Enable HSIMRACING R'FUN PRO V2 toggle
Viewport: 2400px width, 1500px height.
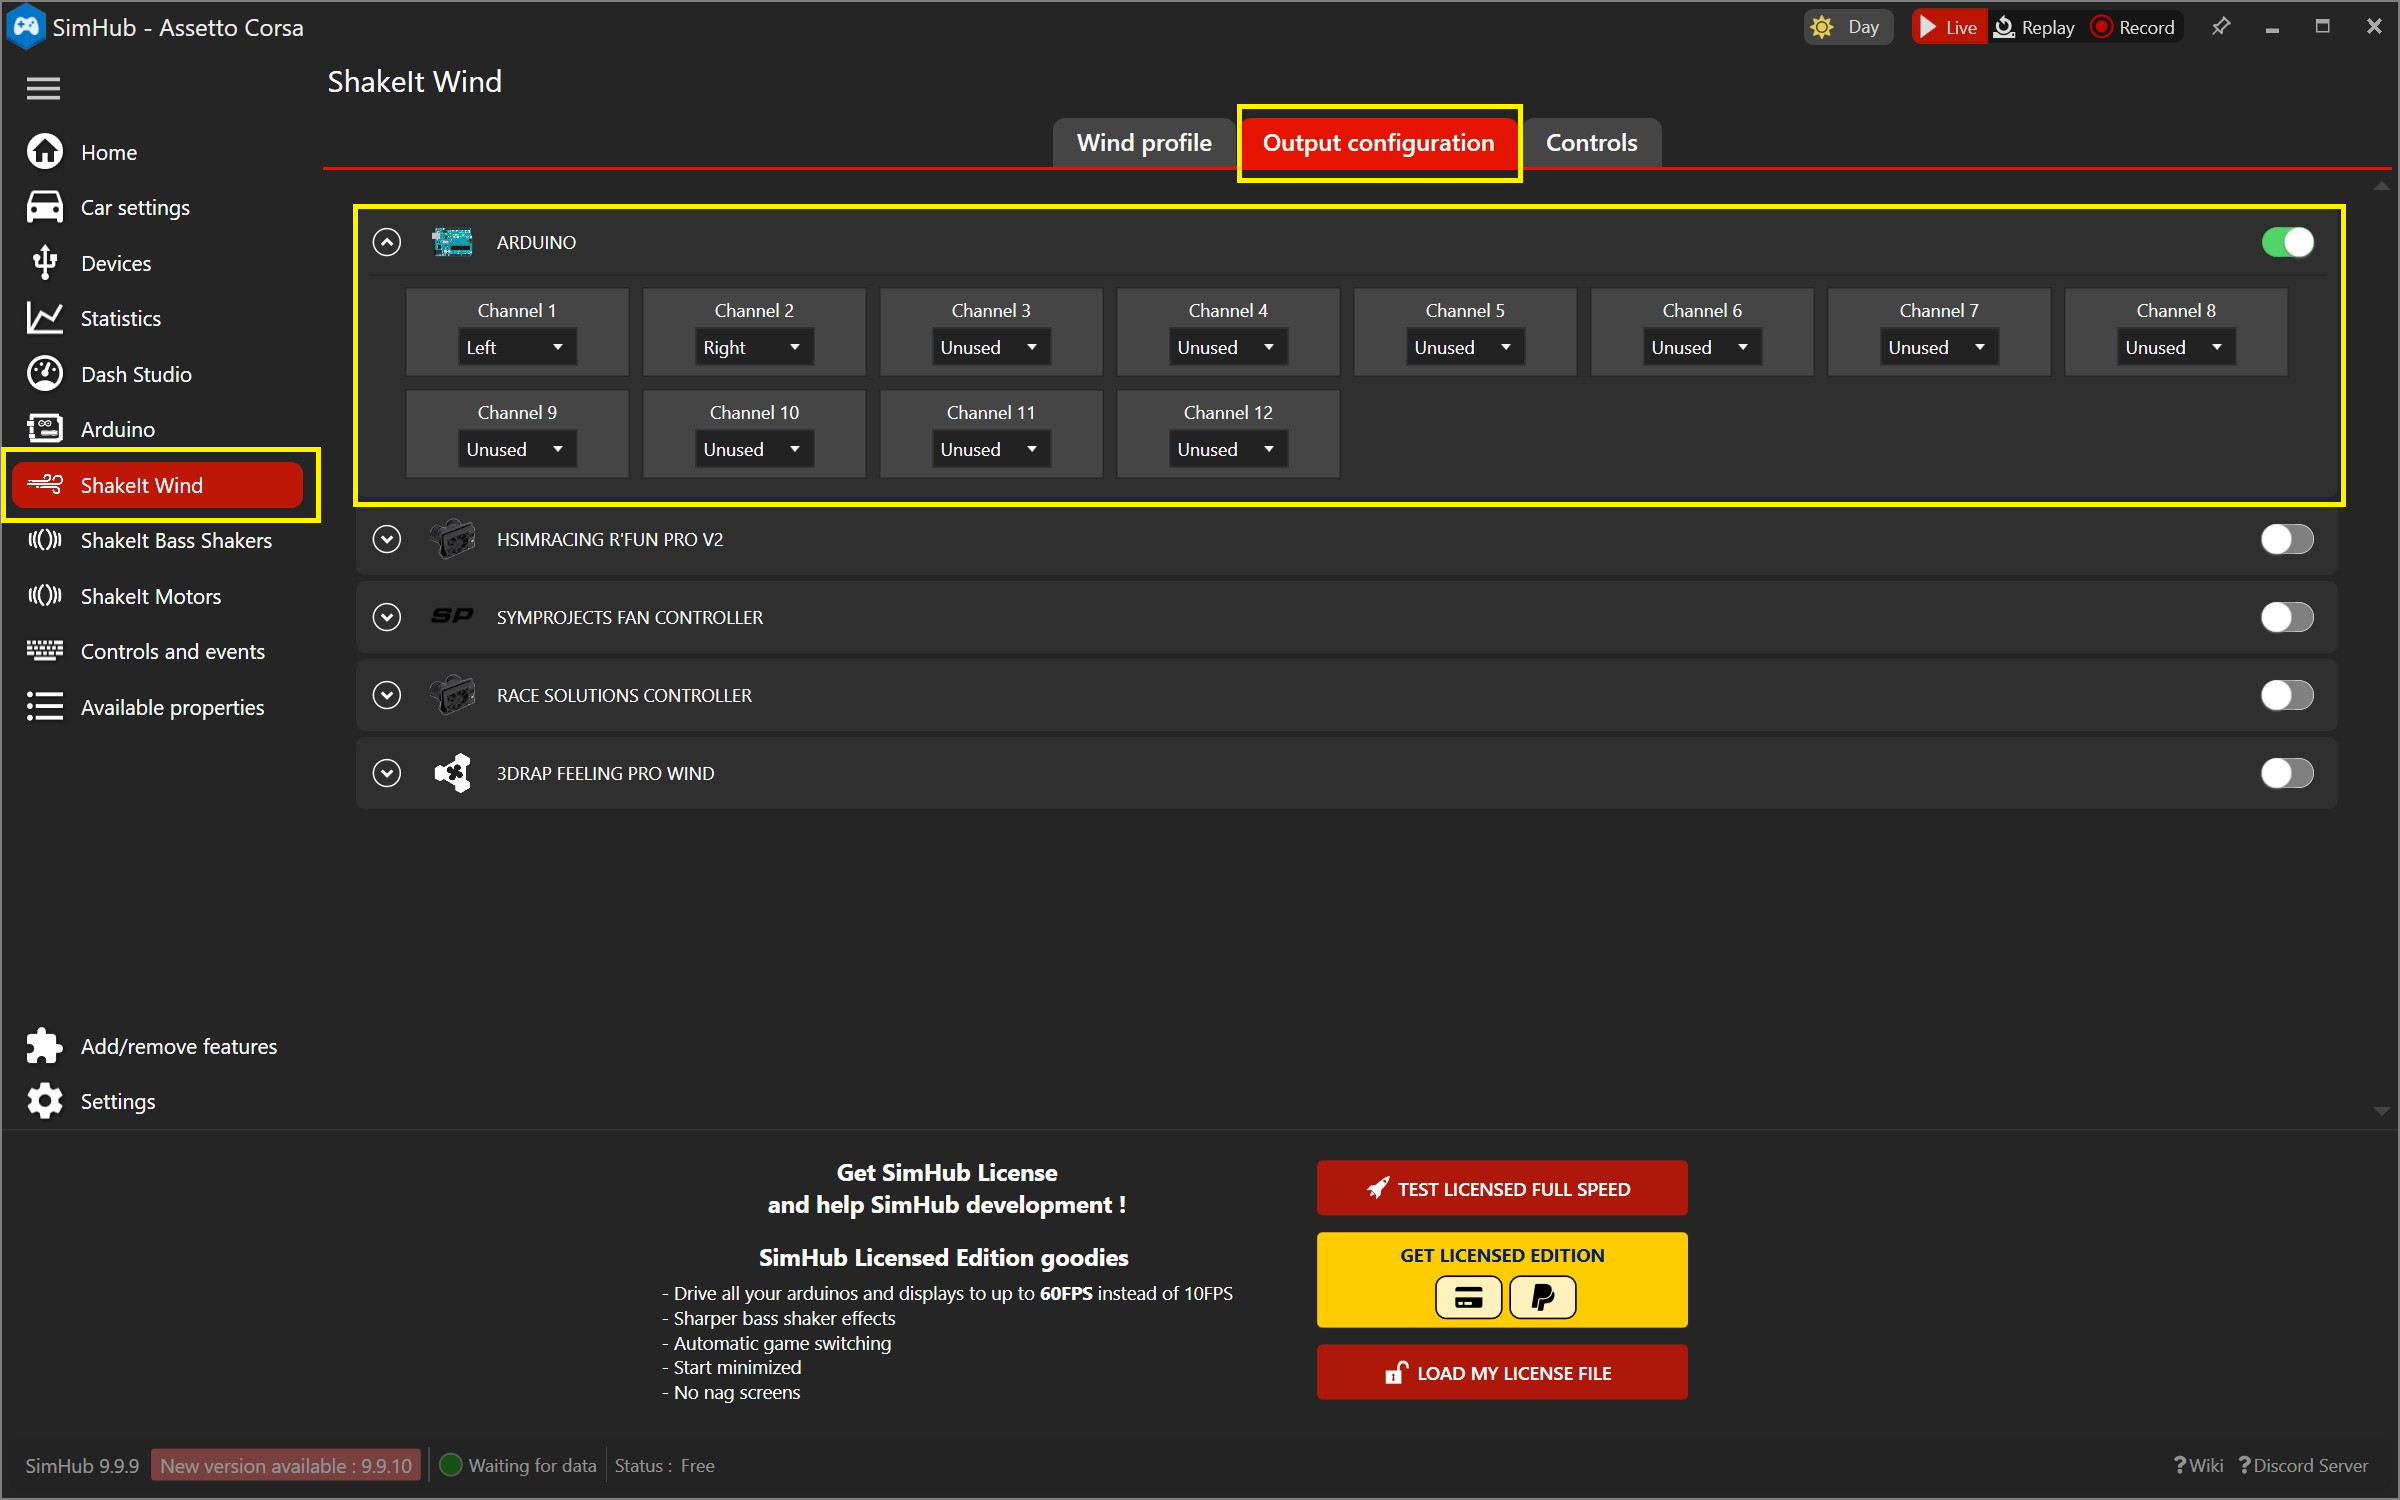2287,539
